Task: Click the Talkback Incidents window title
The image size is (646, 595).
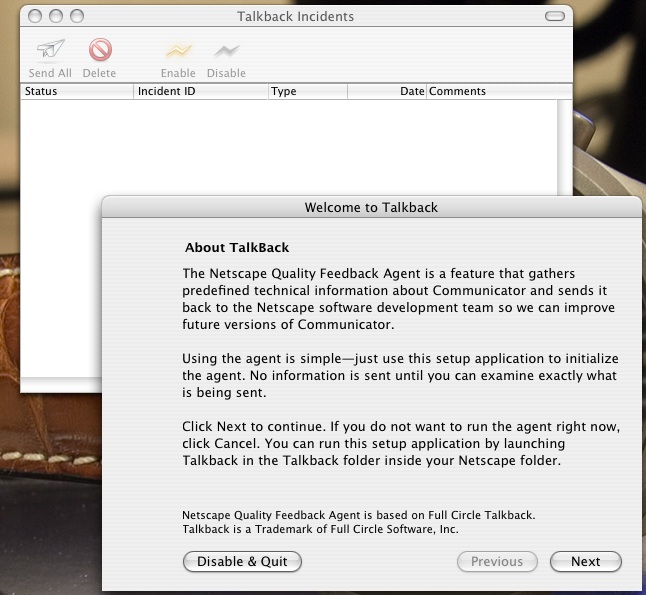Action: [x=295, y=16]
